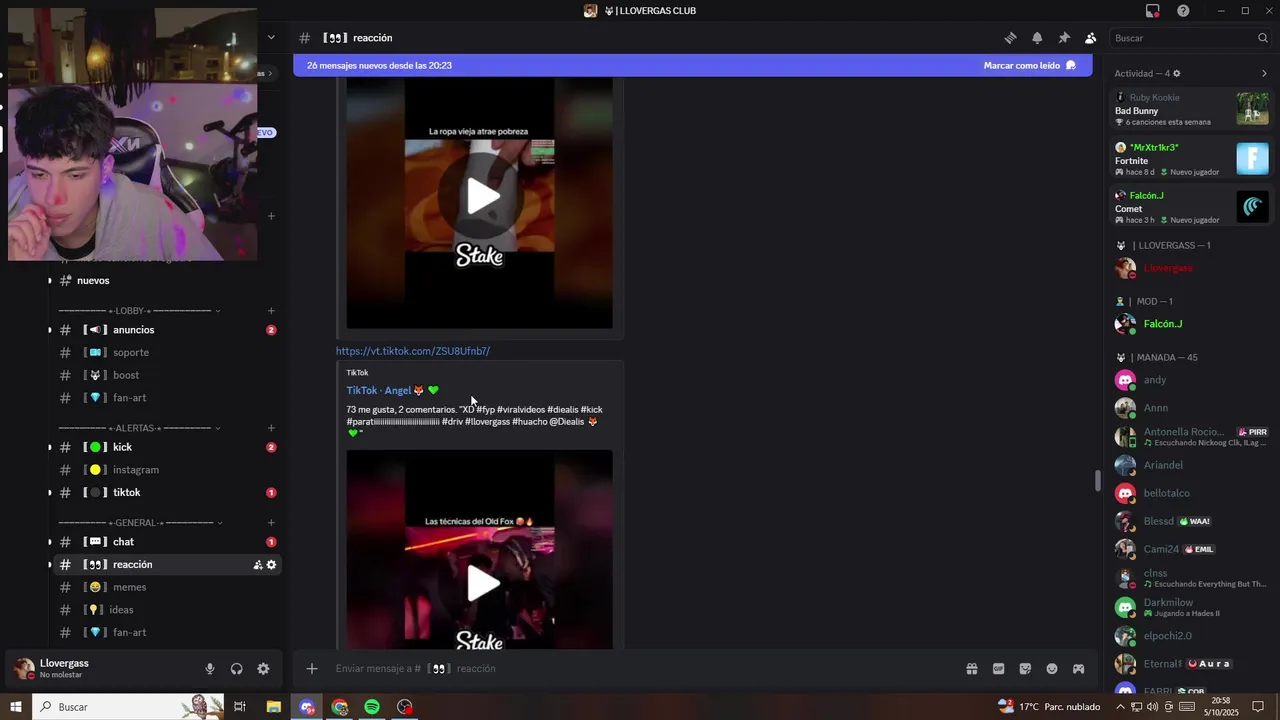Screen dimensions: 1280x720
Task: Select member Llovergass in member list
Action: 1191,268
